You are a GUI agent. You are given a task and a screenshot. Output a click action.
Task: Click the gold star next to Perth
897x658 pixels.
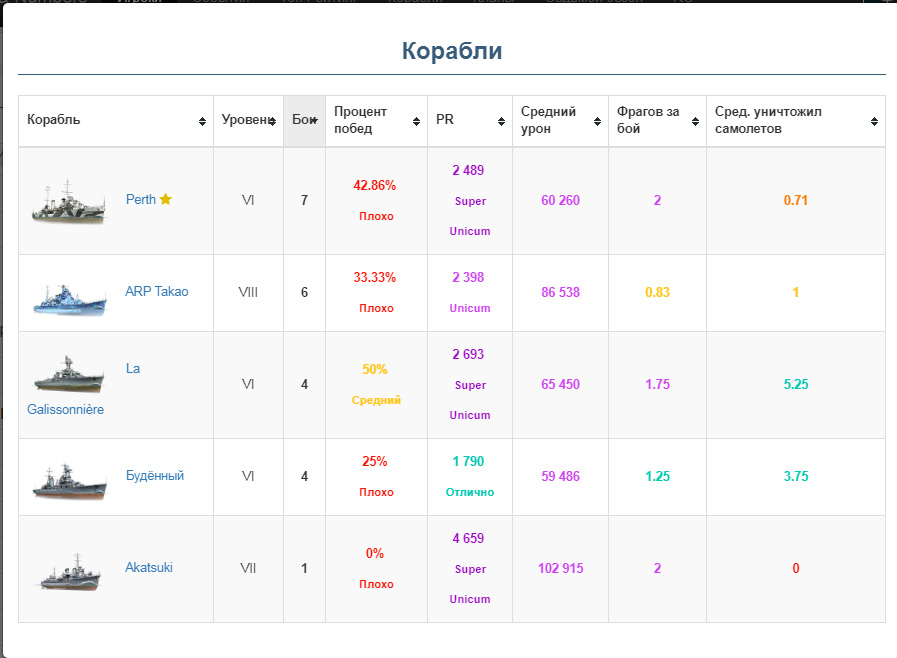(x=166, y=199)
